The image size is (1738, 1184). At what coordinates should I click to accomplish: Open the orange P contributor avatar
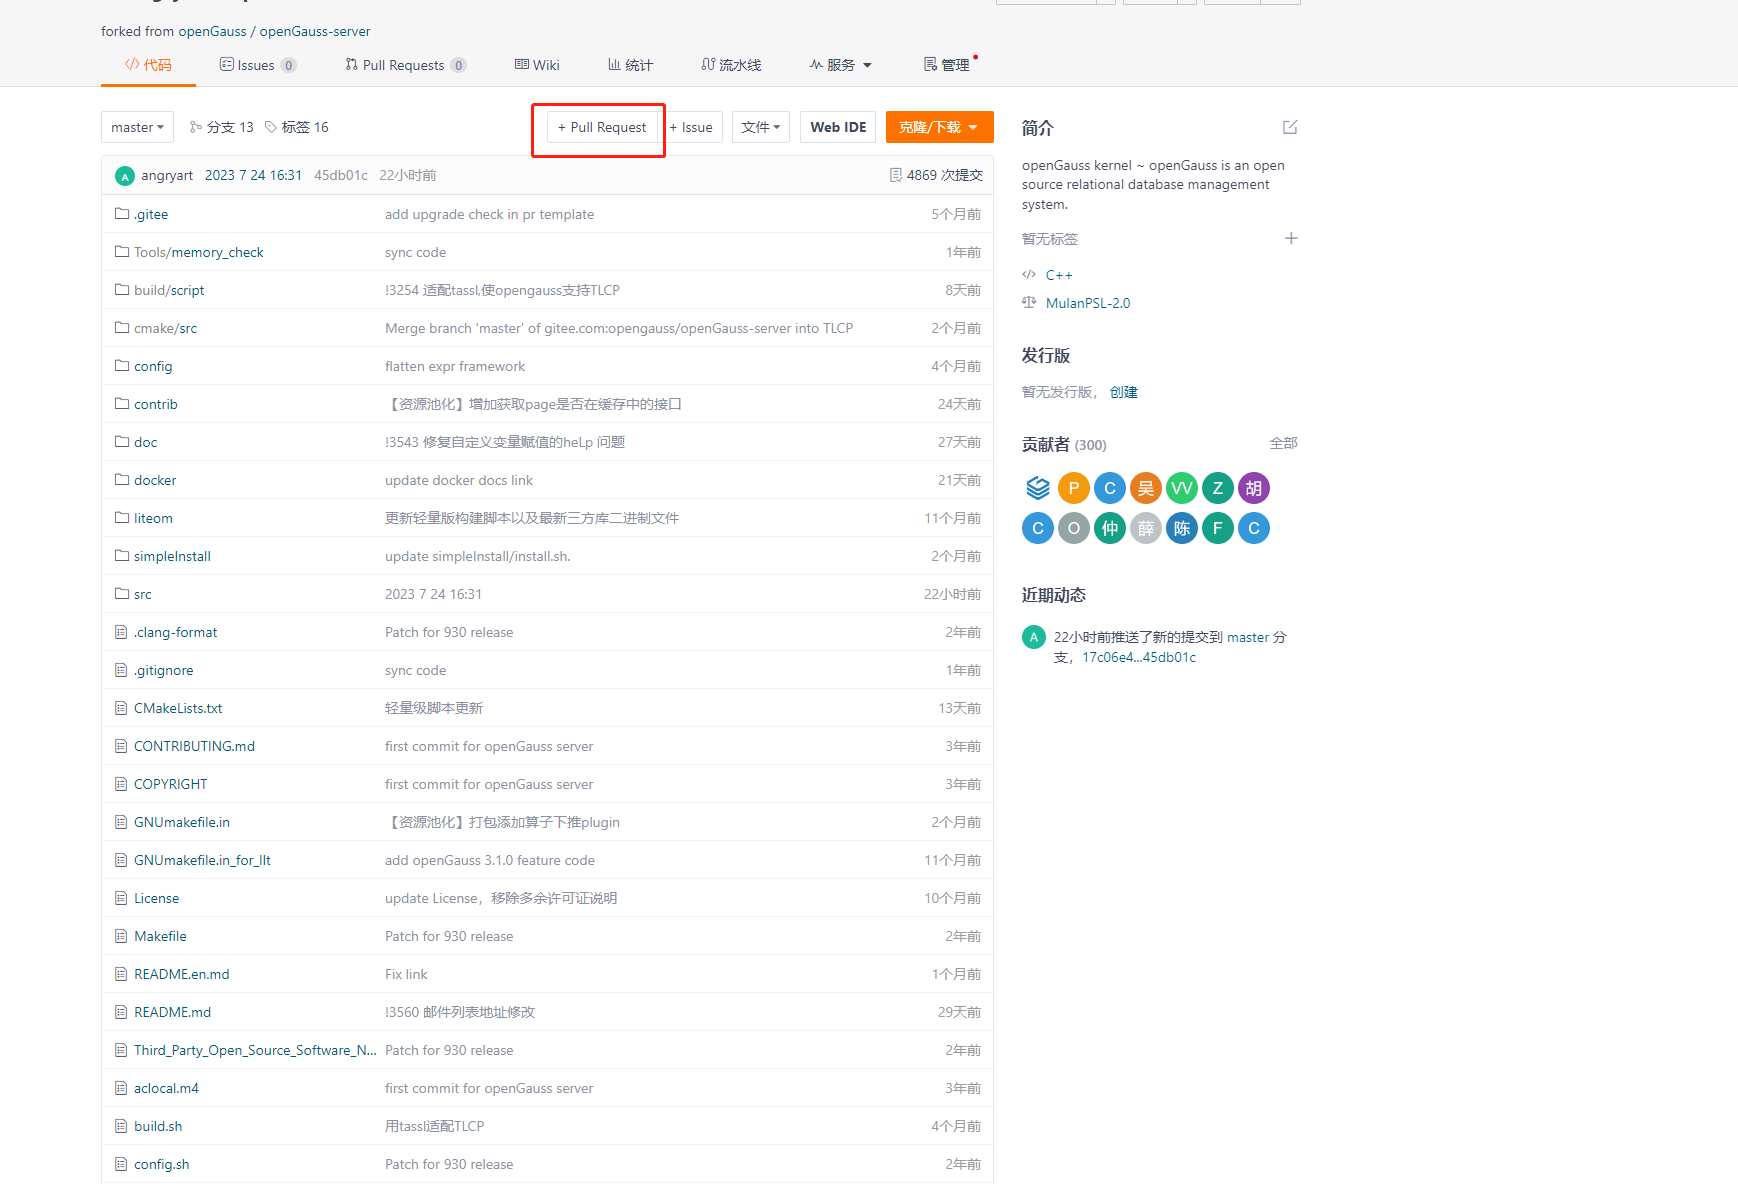tap(1074, 488)
